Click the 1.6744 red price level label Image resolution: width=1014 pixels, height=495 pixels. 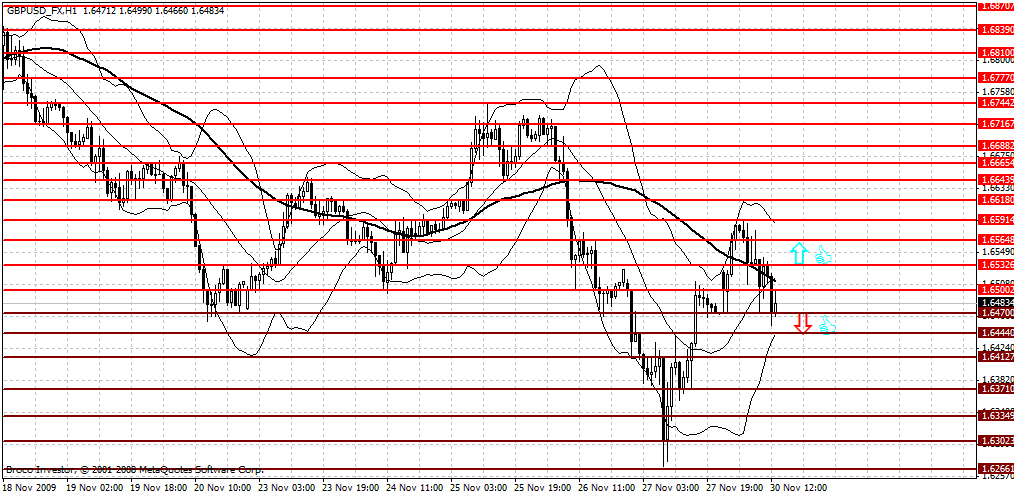click(997, 103)
